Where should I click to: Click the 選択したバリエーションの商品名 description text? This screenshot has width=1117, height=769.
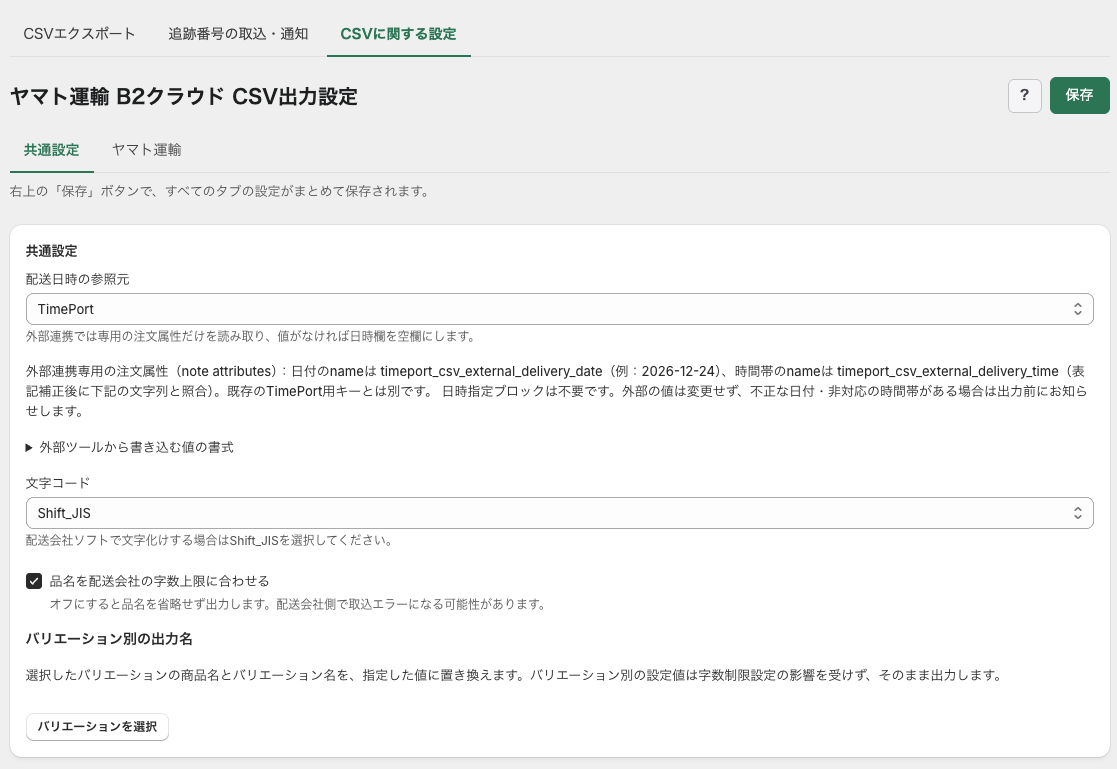pos(514,675)
